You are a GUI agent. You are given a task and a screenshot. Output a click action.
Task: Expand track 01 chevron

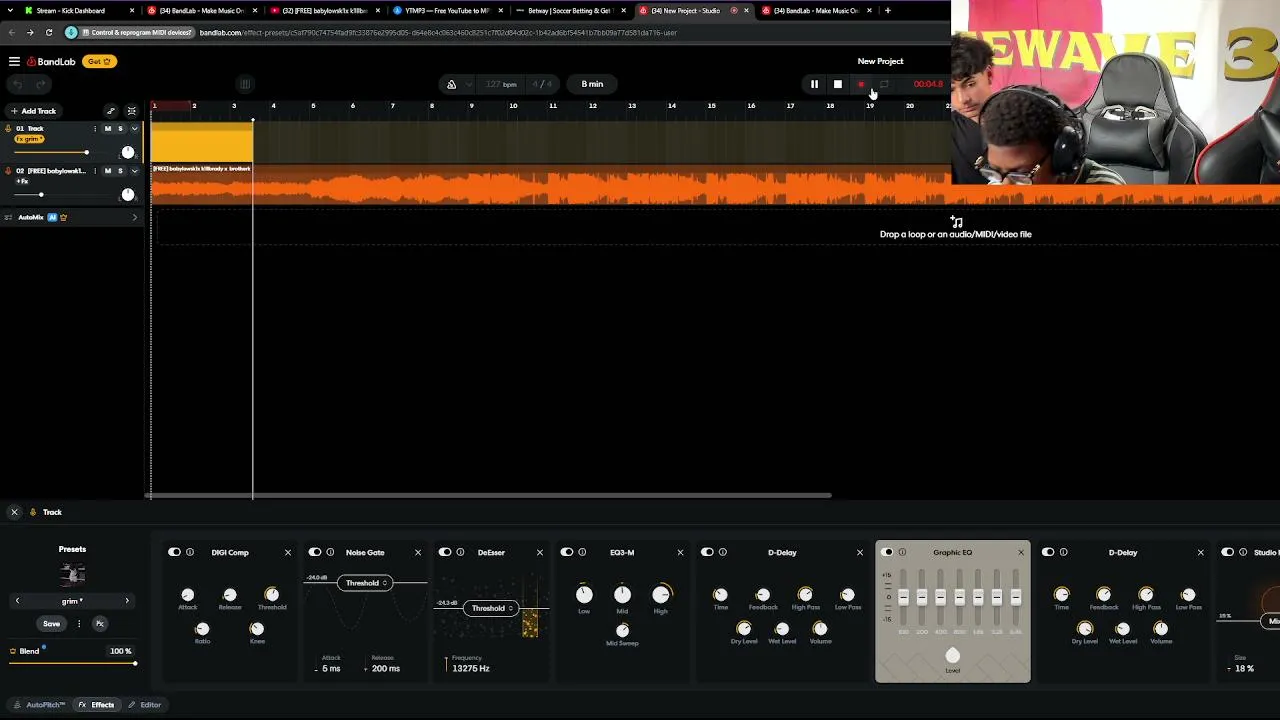tap(134, 129)
